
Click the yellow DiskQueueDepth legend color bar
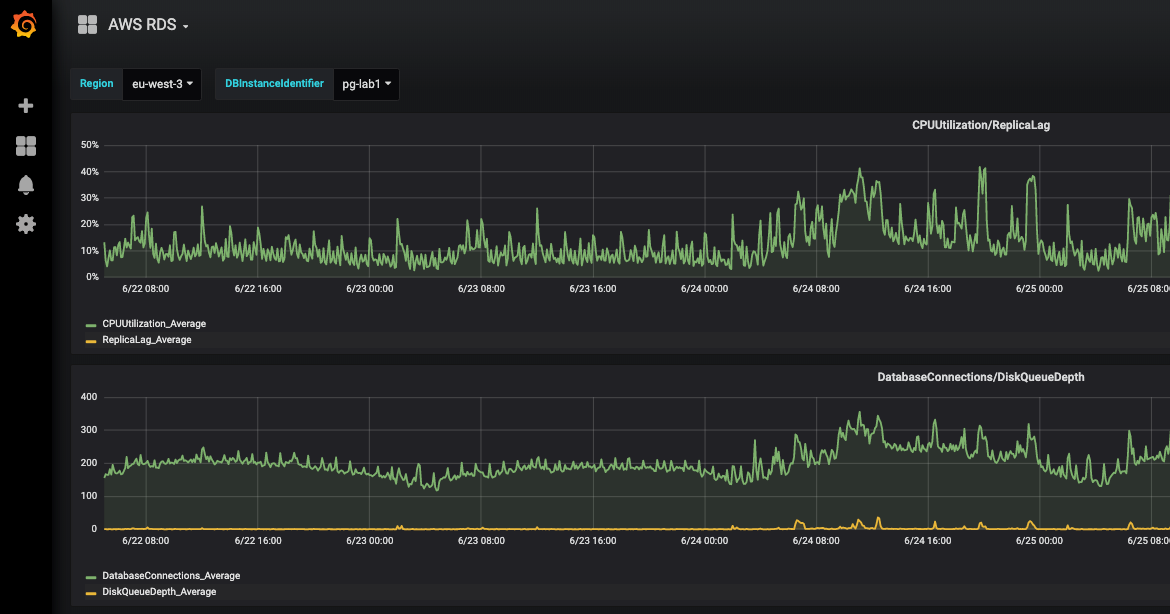[89, 591]
